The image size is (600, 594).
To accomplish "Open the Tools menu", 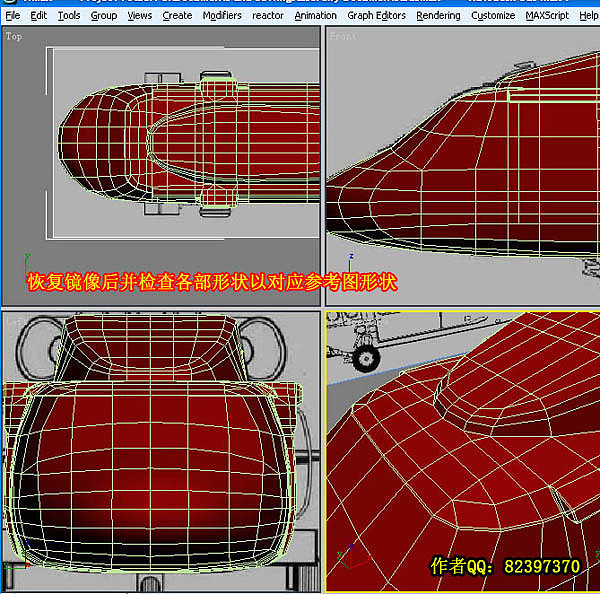I will point(69,16).
